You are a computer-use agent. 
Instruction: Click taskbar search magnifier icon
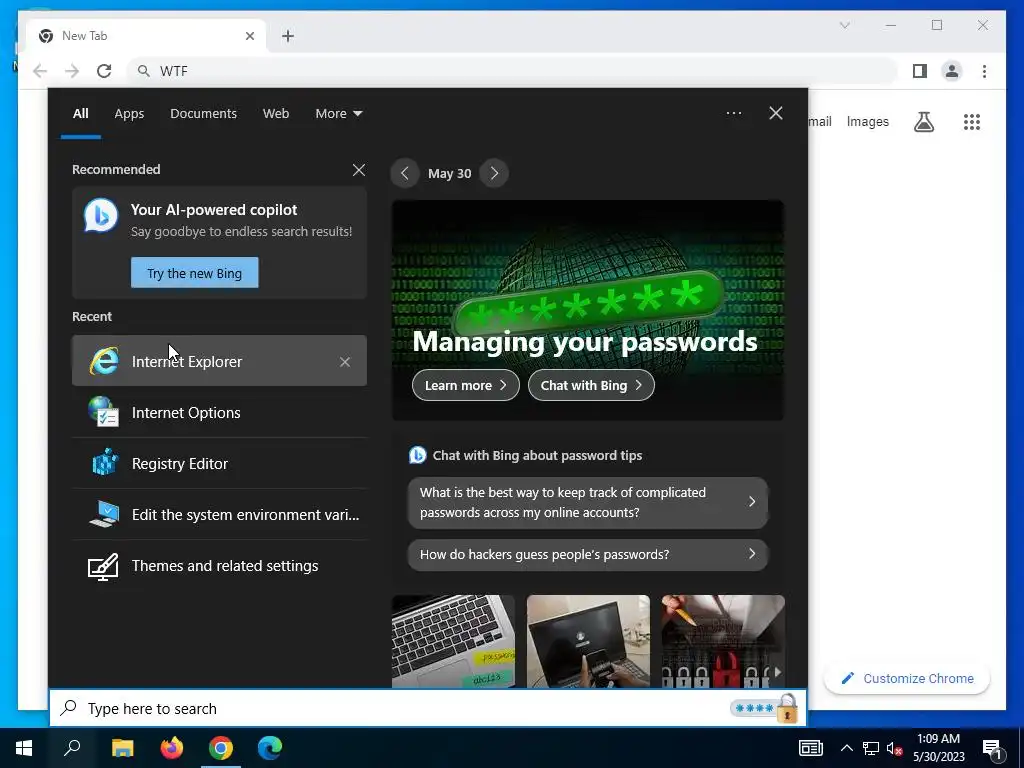pos(72,748)
